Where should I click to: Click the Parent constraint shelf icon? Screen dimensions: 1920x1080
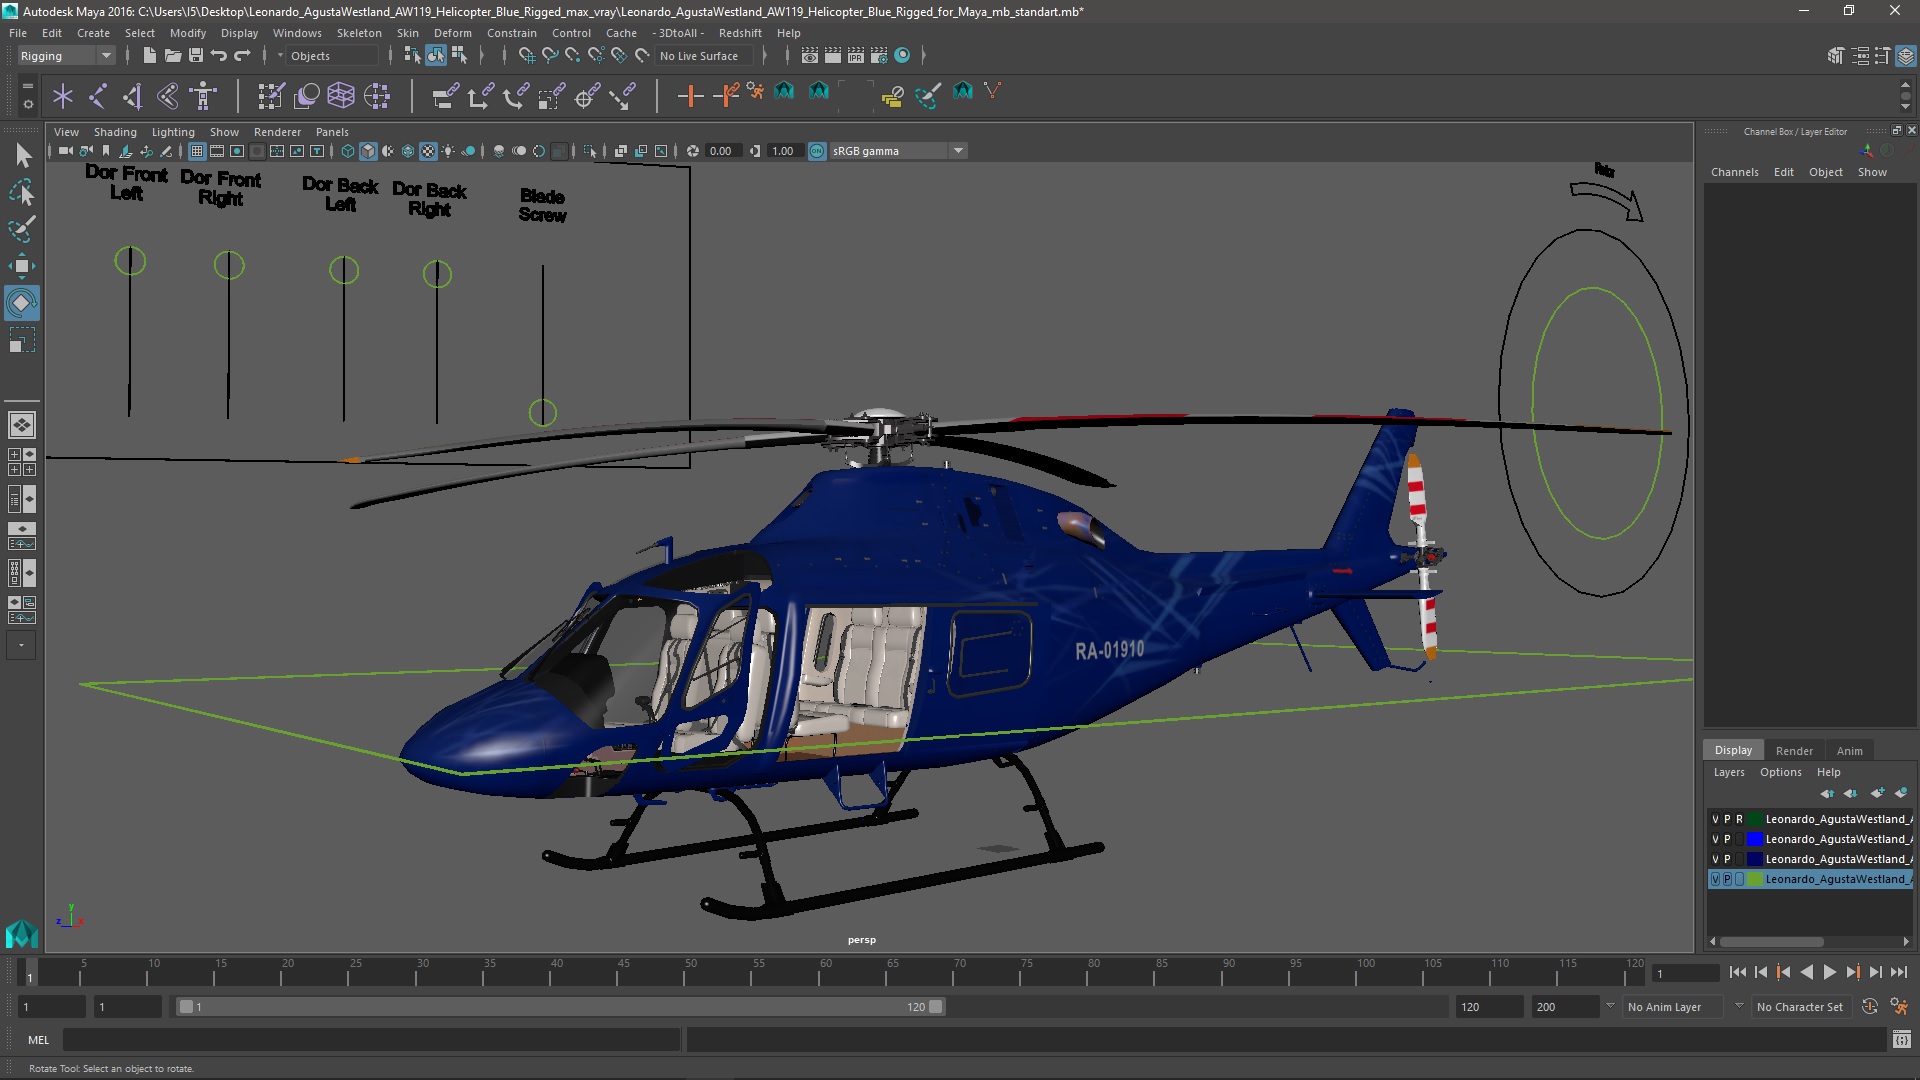tap(445, 96)
